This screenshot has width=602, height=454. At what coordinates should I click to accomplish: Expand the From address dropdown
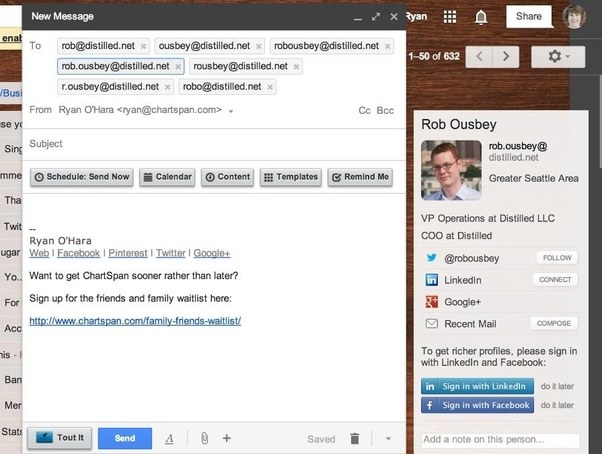pyautogui.click(x=231, y=111)
